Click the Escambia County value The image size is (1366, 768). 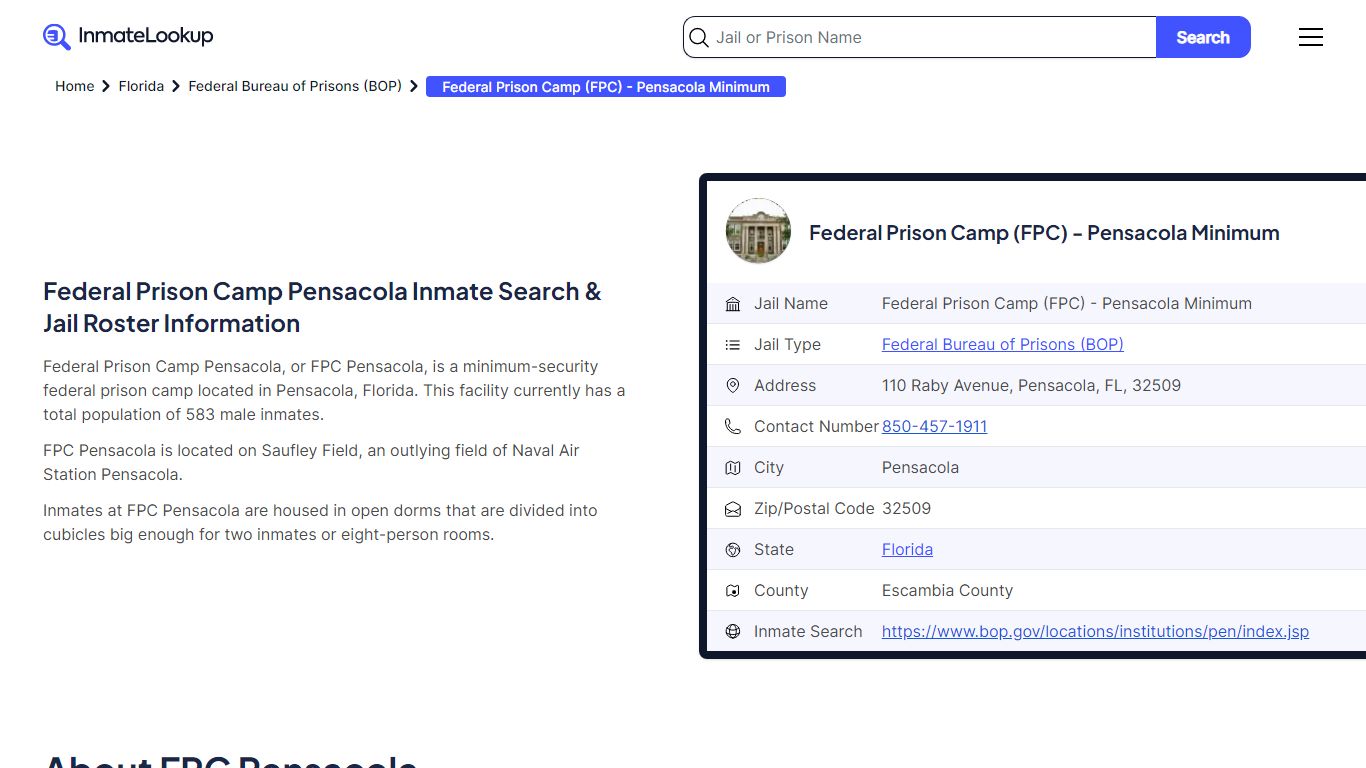[947, 591]
